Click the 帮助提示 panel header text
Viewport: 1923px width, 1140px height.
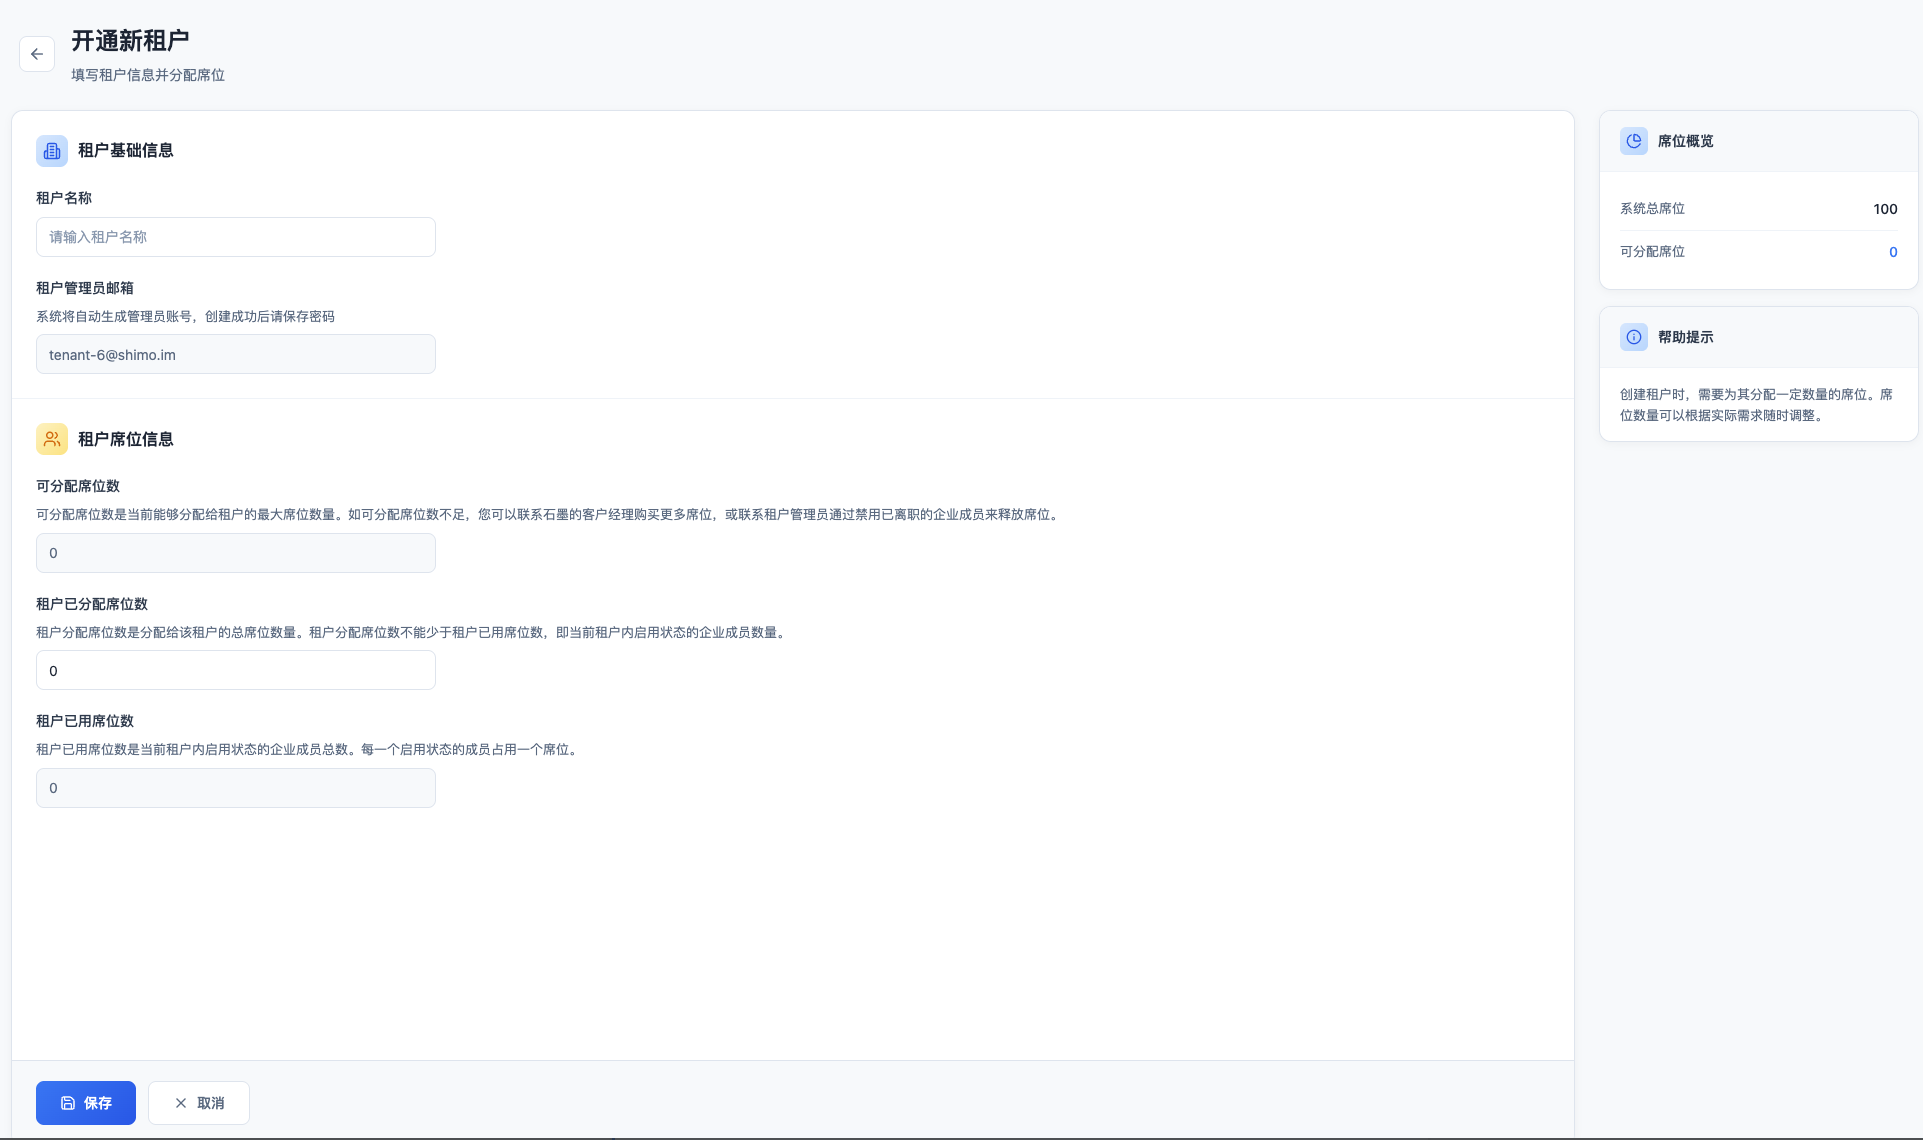coord(1685,337)
